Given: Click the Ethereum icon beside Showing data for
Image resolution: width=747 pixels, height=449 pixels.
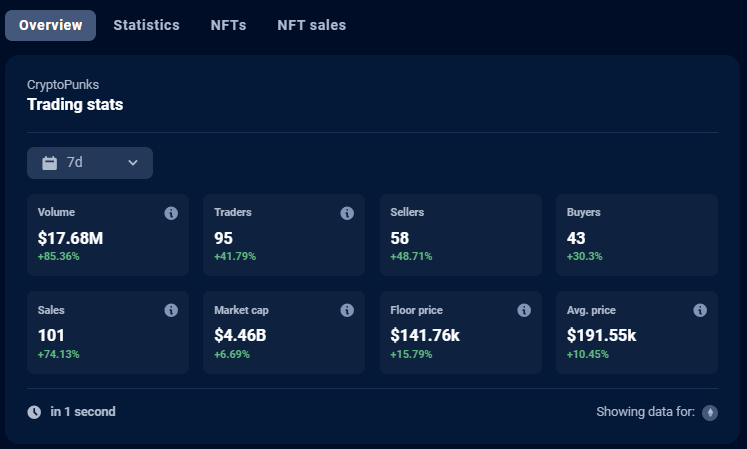Looking at the screenshot, I should tap(710, 412).
